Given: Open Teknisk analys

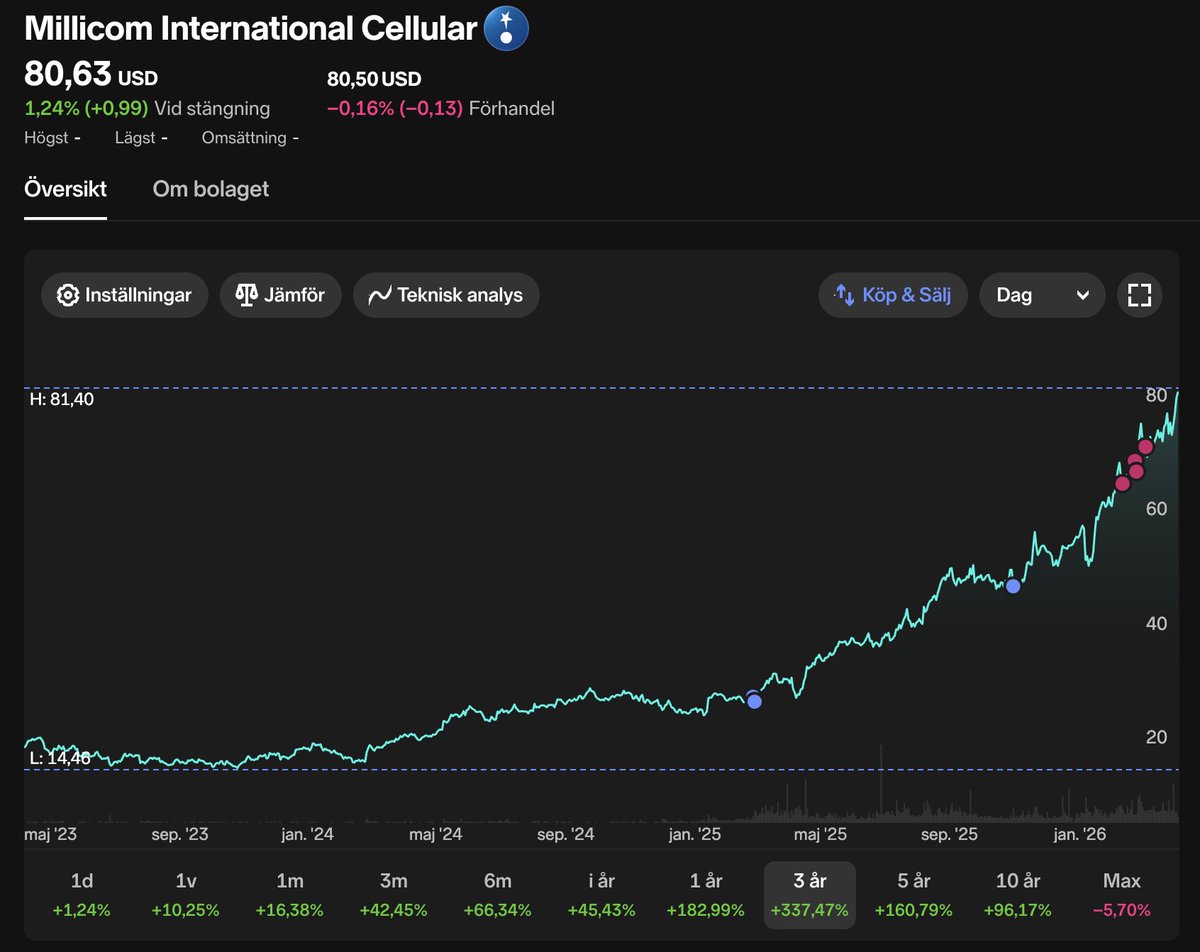Looking at the screenshot, I should point(446,295).
